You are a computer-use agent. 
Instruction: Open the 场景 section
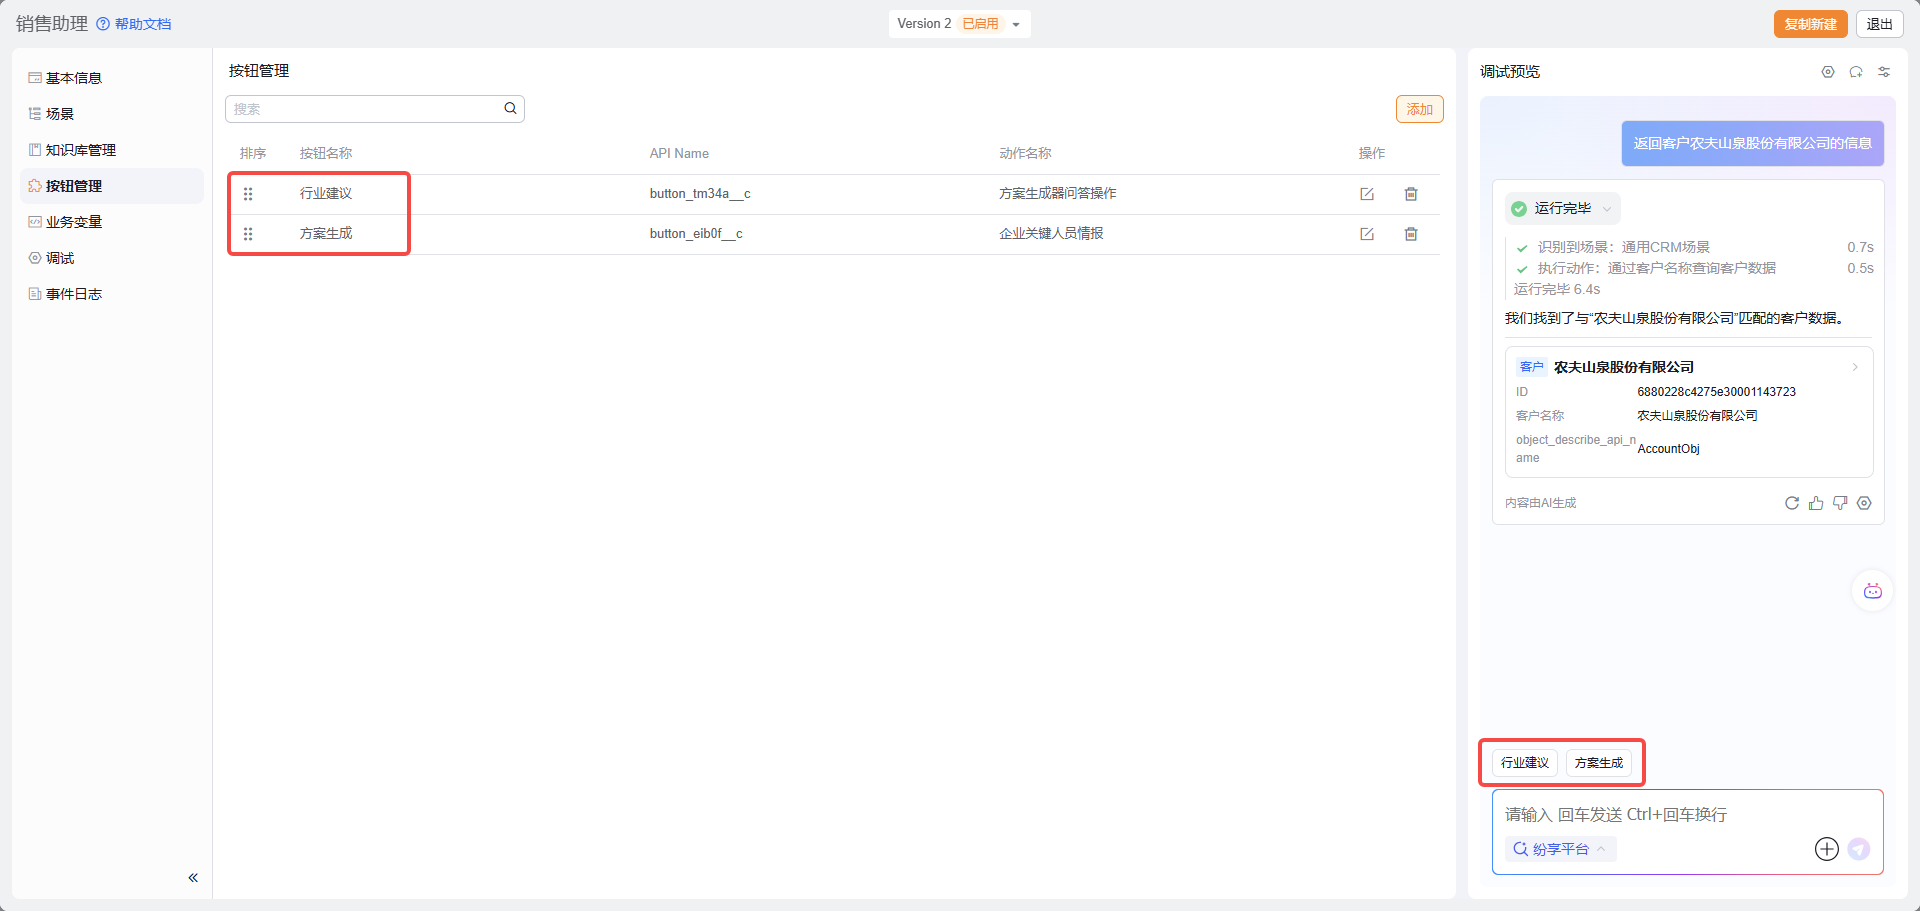[x=112, y=114]
